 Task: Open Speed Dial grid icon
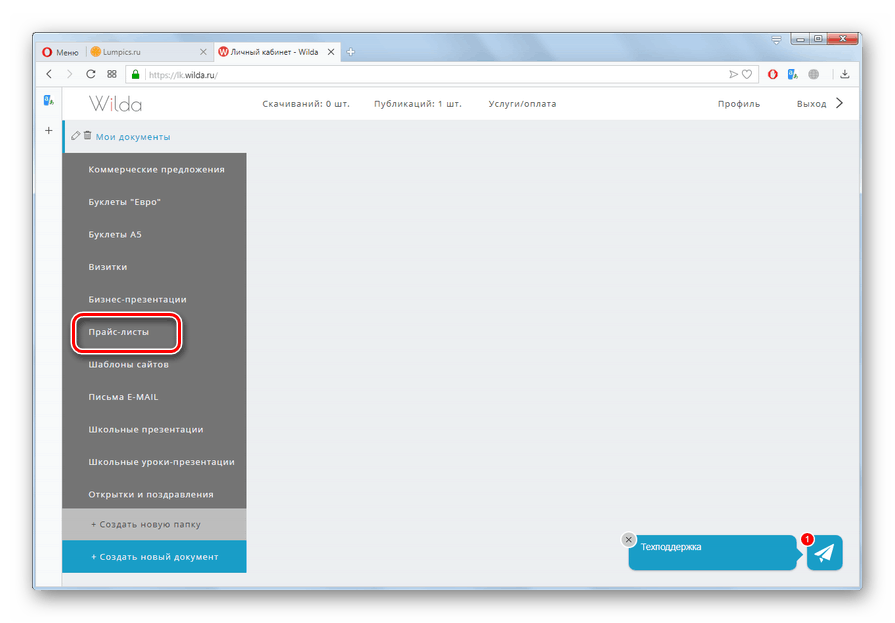(x=112, y=74)
